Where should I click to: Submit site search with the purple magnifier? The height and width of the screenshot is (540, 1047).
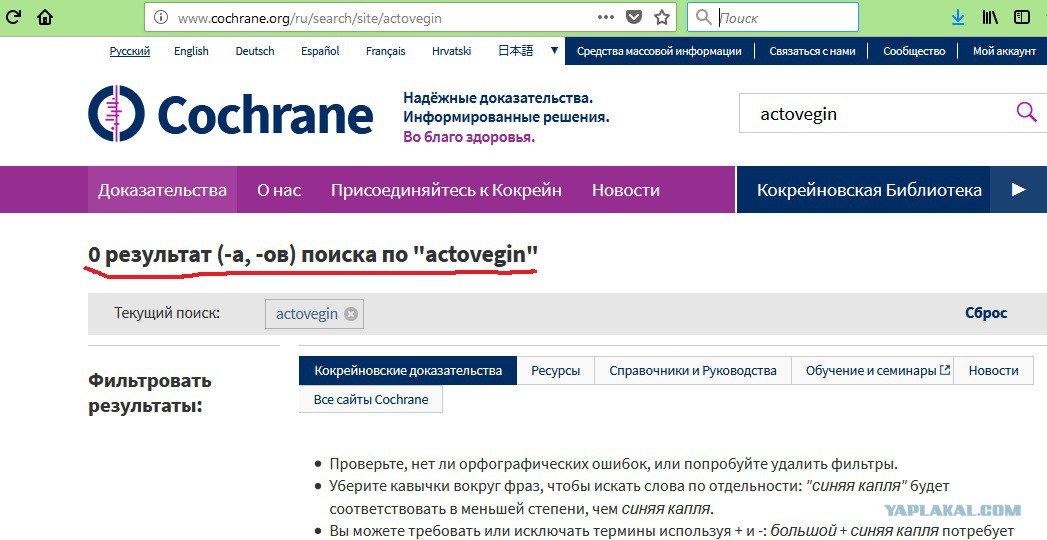click(x=1026, y=111)
